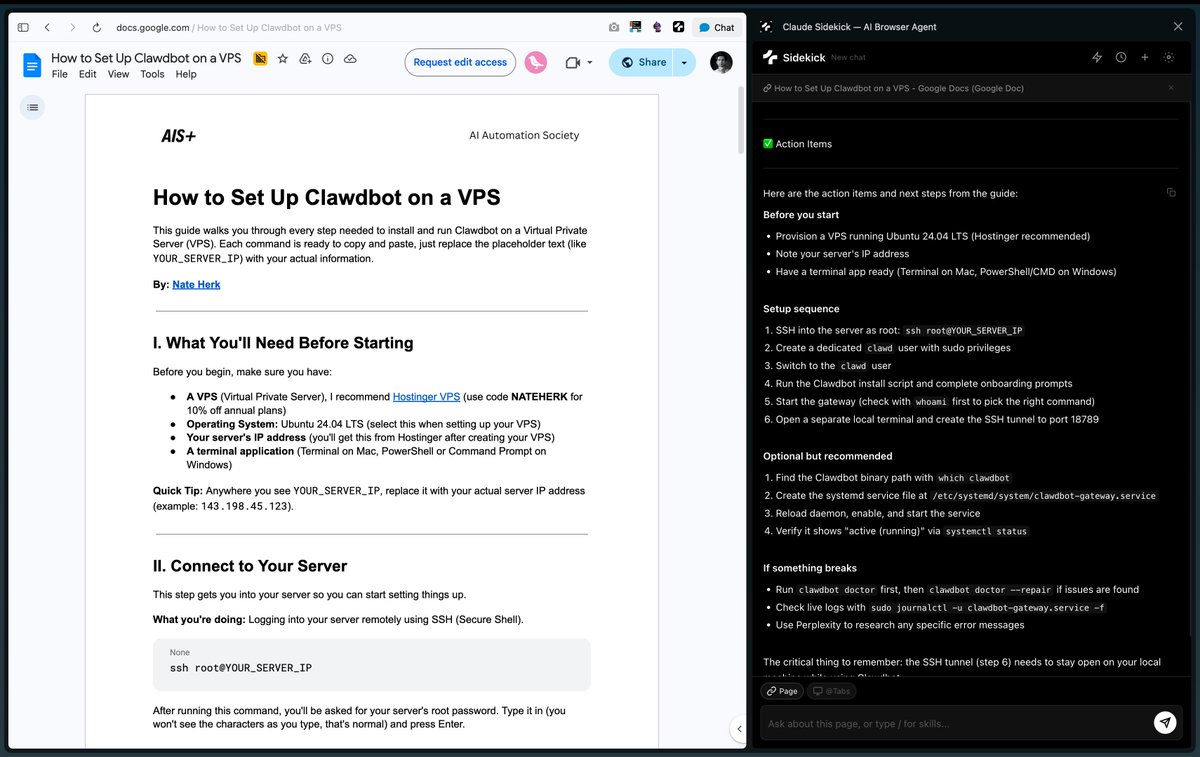Show document outline list icon

33,107
